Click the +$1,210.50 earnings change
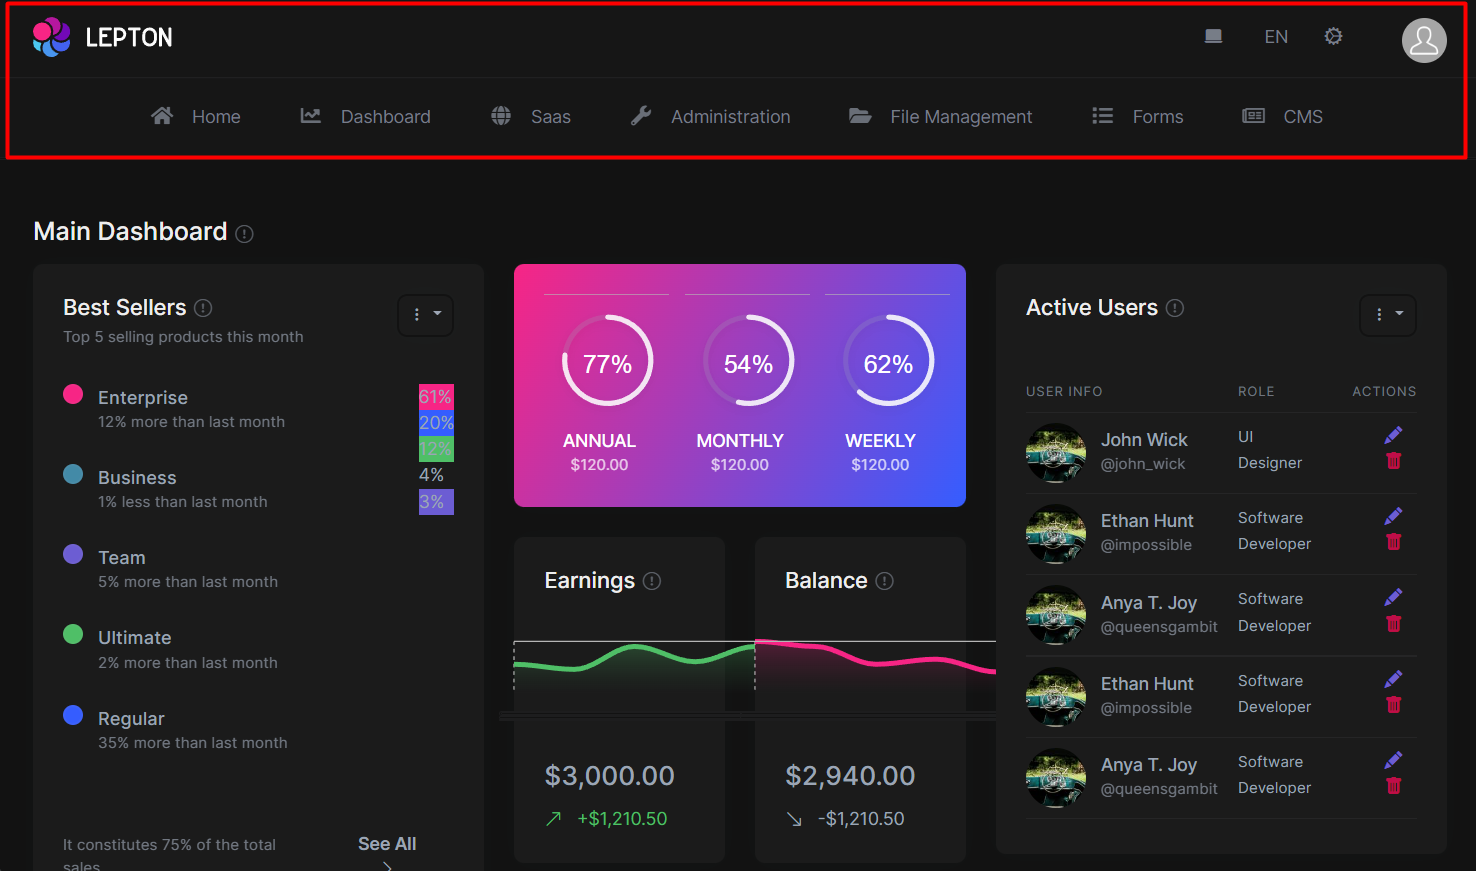This screenshot has height=871, width=1476. [x=622, y=819]
